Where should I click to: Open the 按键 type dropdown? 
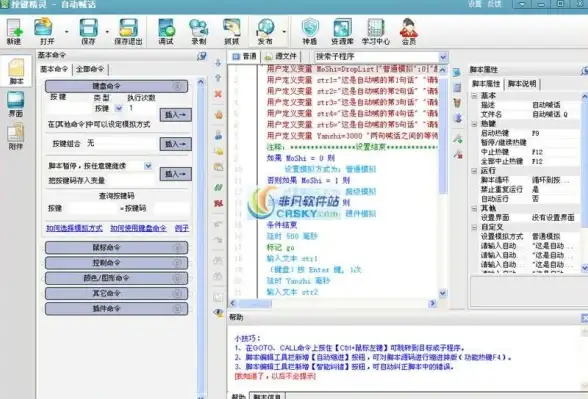119,108
